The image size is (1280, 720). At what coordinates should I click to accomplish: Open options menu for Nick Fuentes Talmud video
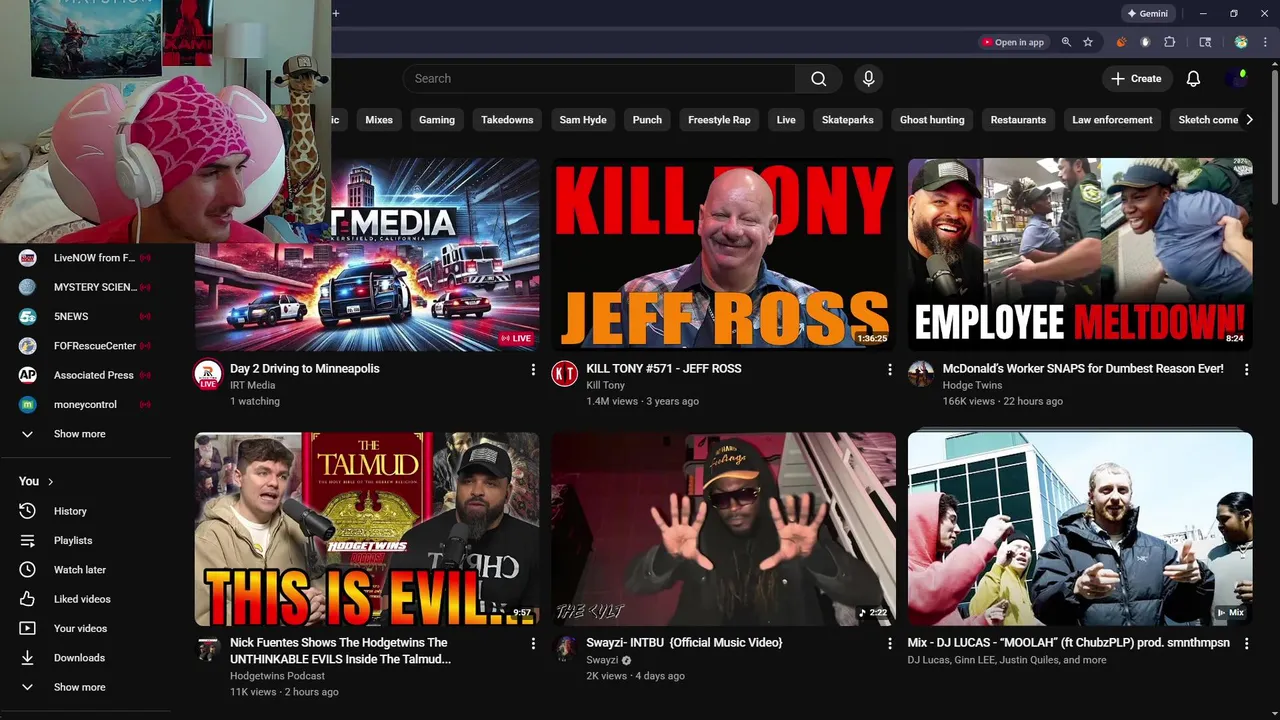(533, 644)
